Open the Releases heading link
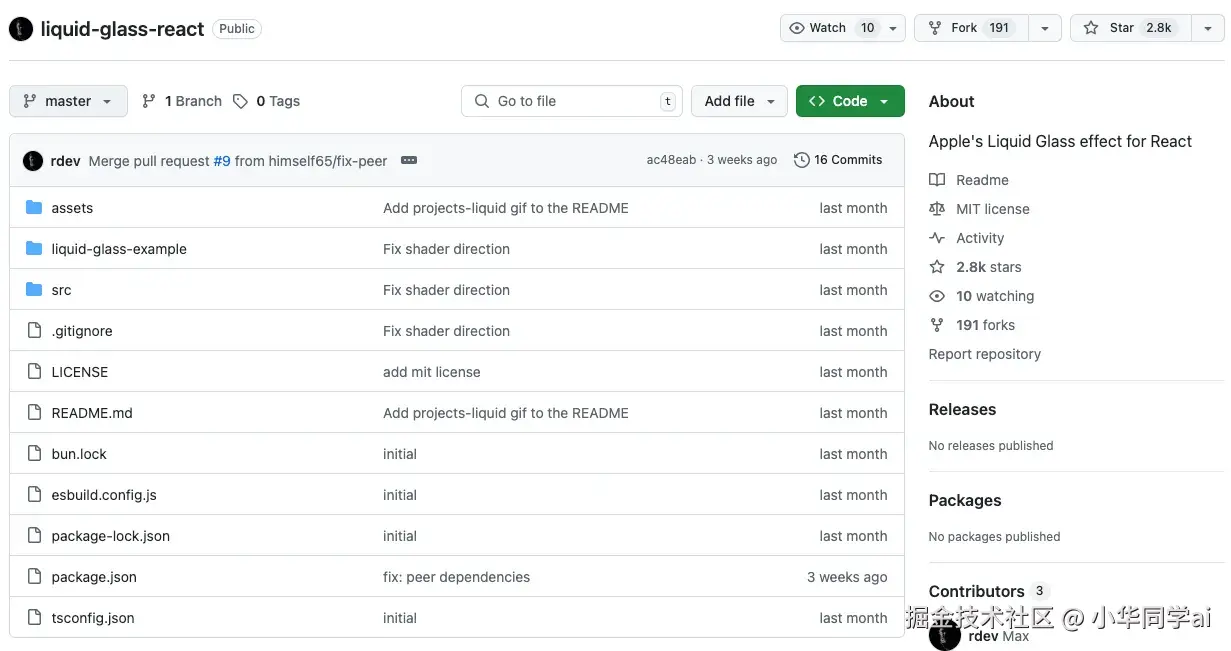Viewport: 1231px width, 651px height. click(962, 409)
